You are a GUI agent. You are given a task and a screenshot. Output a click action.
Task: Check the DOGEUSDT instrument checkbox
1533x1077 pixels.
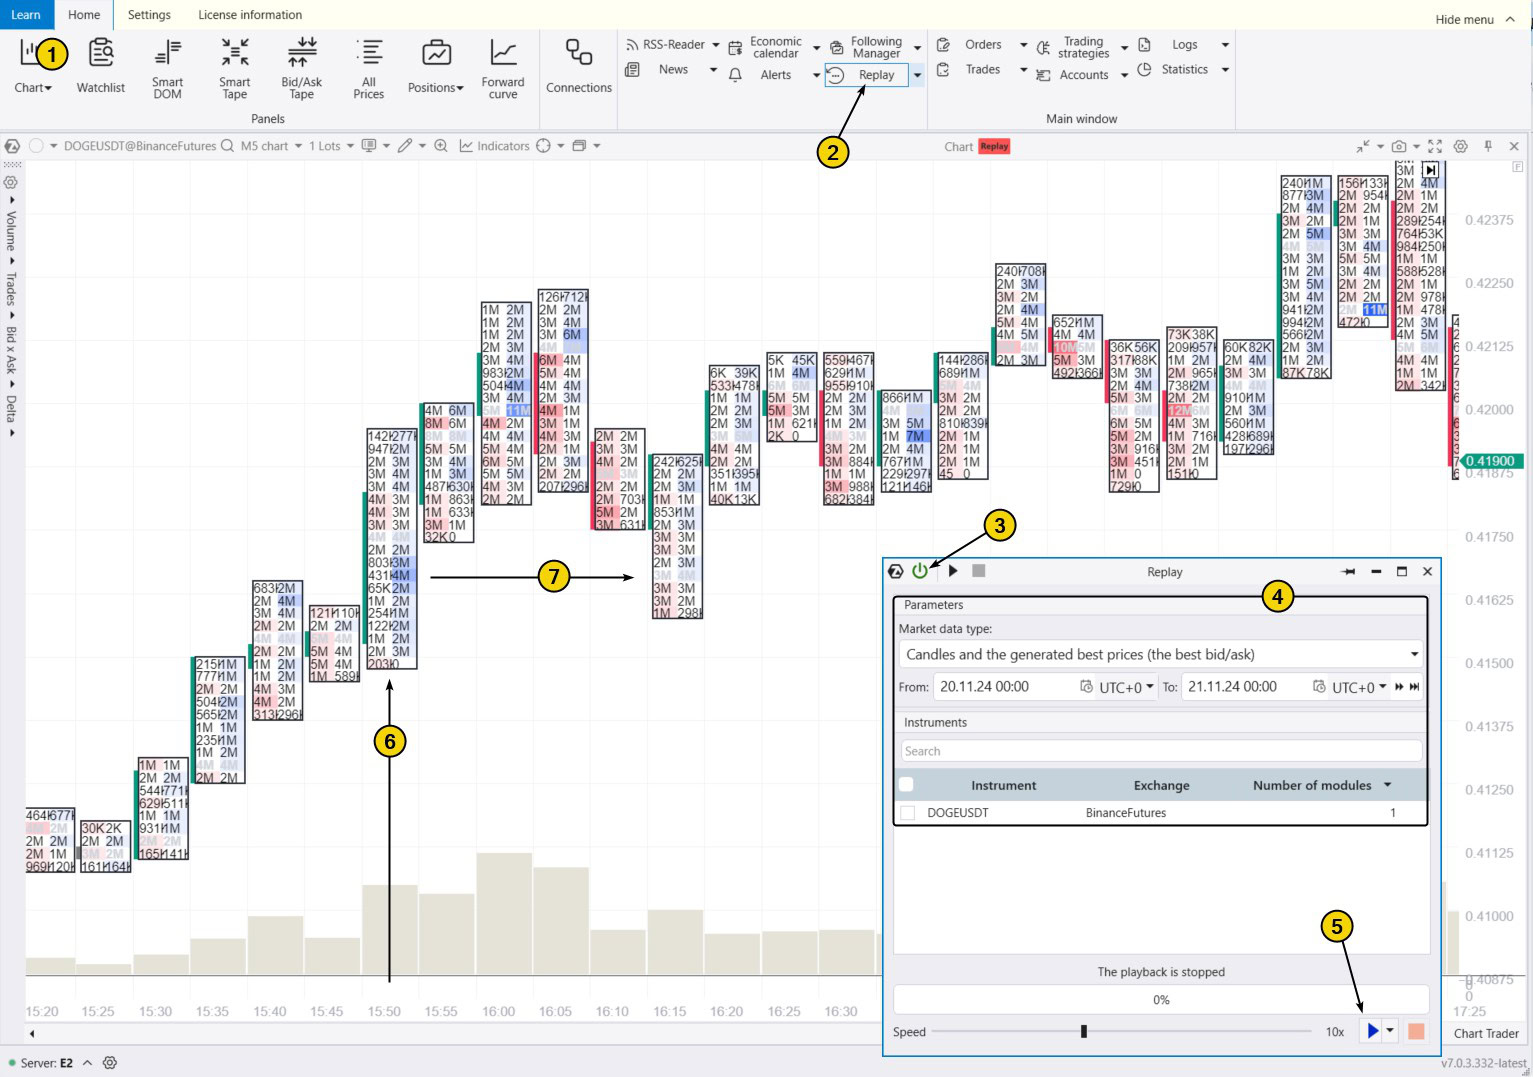(908, 813)
